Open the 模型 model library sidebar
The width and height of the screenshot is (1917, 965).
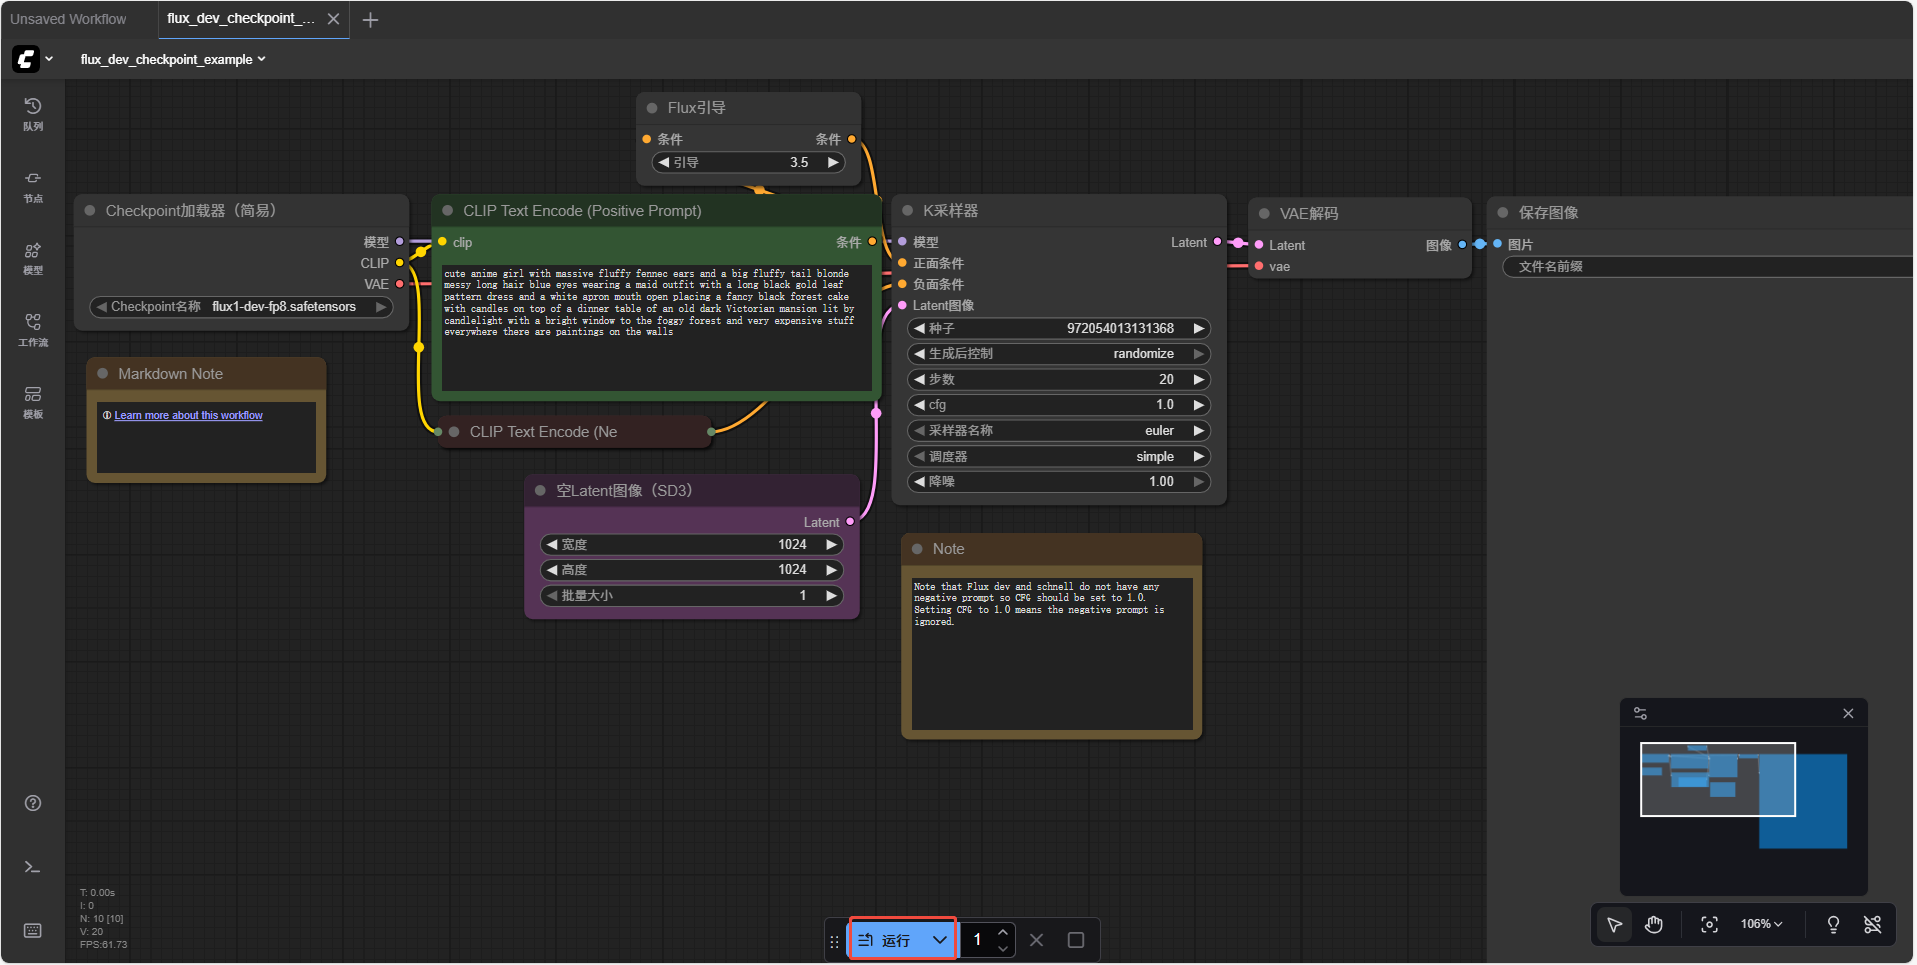point(33,258)
